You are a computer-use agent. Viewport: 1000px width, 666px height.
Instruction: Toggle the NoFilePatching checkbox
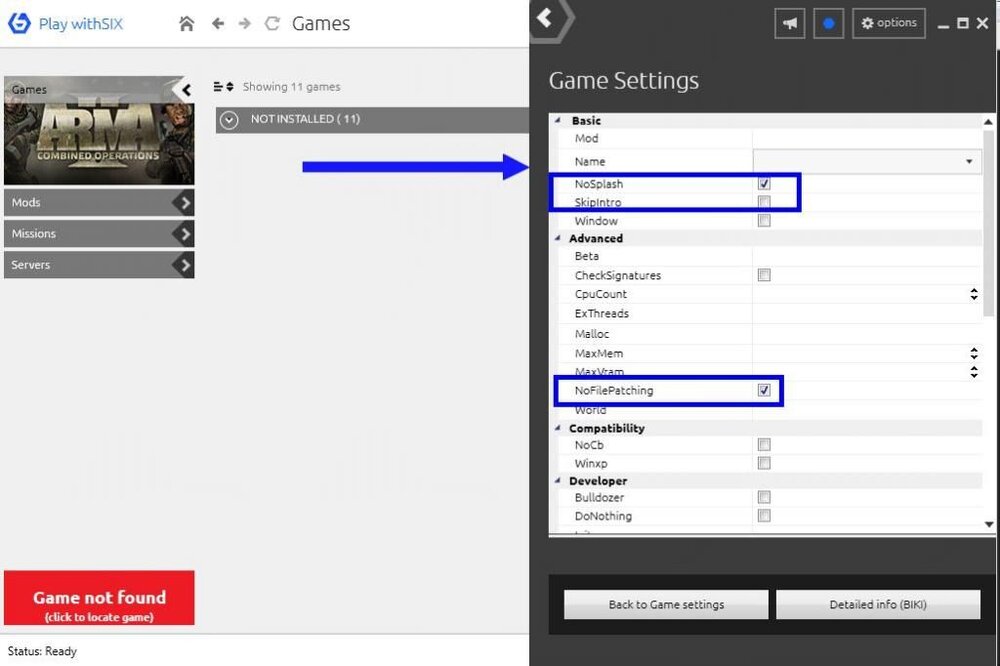coord(764,390)
